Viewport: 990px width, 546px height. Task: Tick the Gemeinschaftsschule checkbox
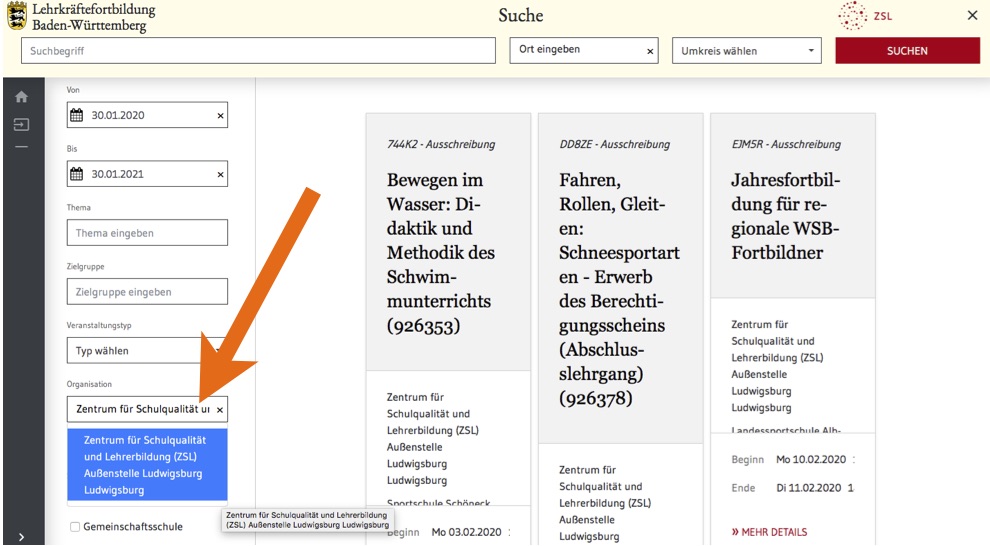pos(75,526)
